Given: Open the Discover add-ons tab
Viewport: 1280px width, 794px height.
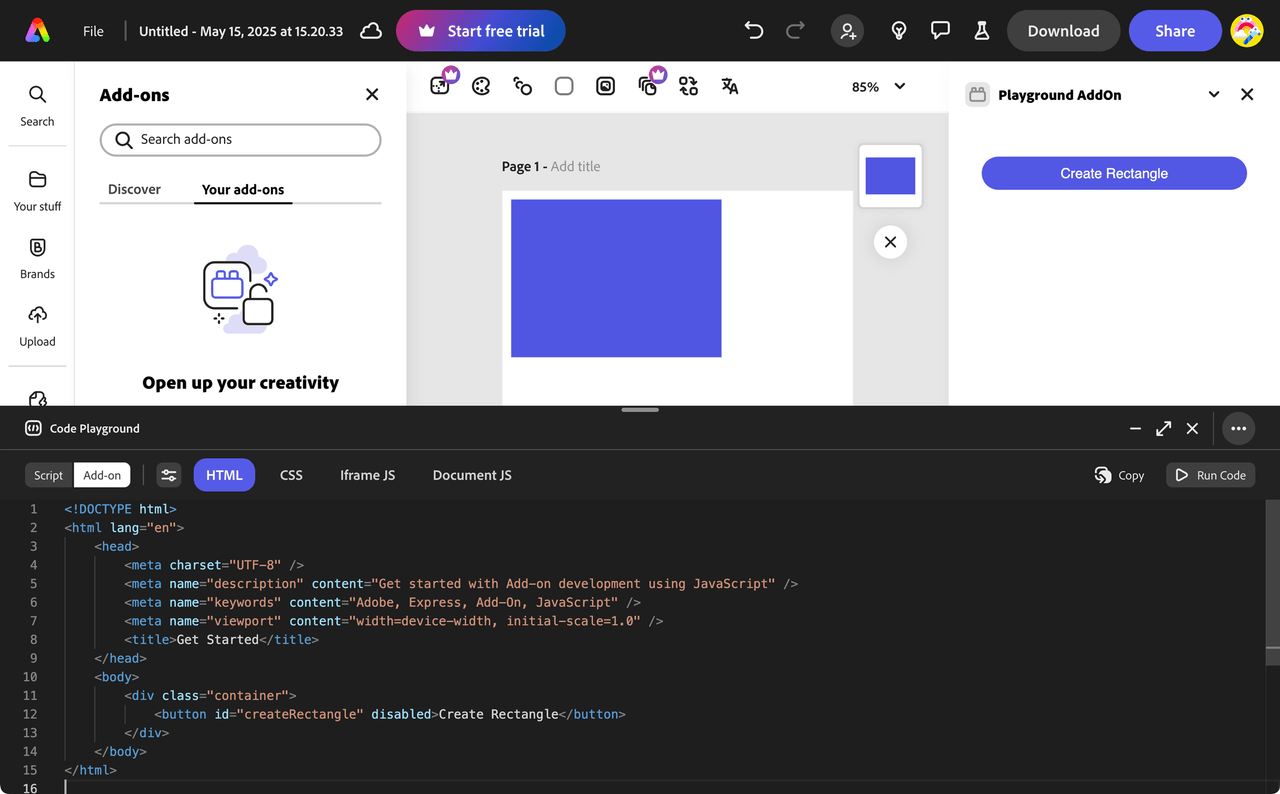Looking at the screenshot, I should (x=134, y=189).
